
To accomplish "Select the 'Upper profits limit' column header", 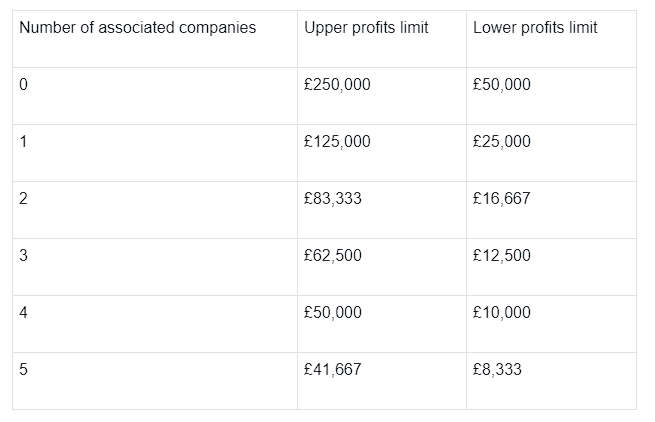I will pos(366,28).
